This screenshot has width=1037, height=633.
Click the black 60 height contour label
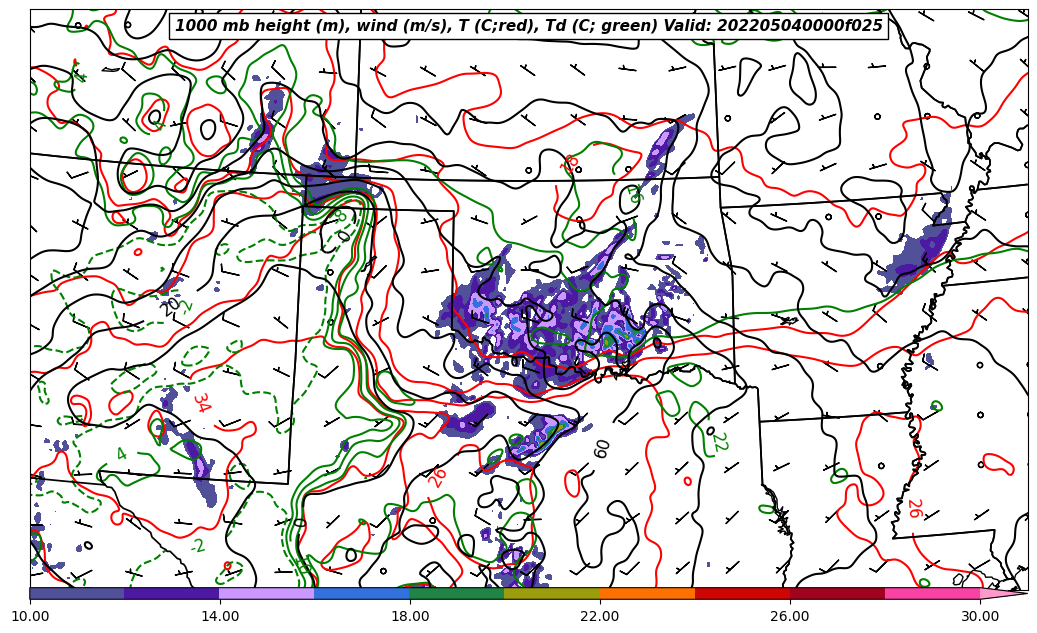click(601, 448)
